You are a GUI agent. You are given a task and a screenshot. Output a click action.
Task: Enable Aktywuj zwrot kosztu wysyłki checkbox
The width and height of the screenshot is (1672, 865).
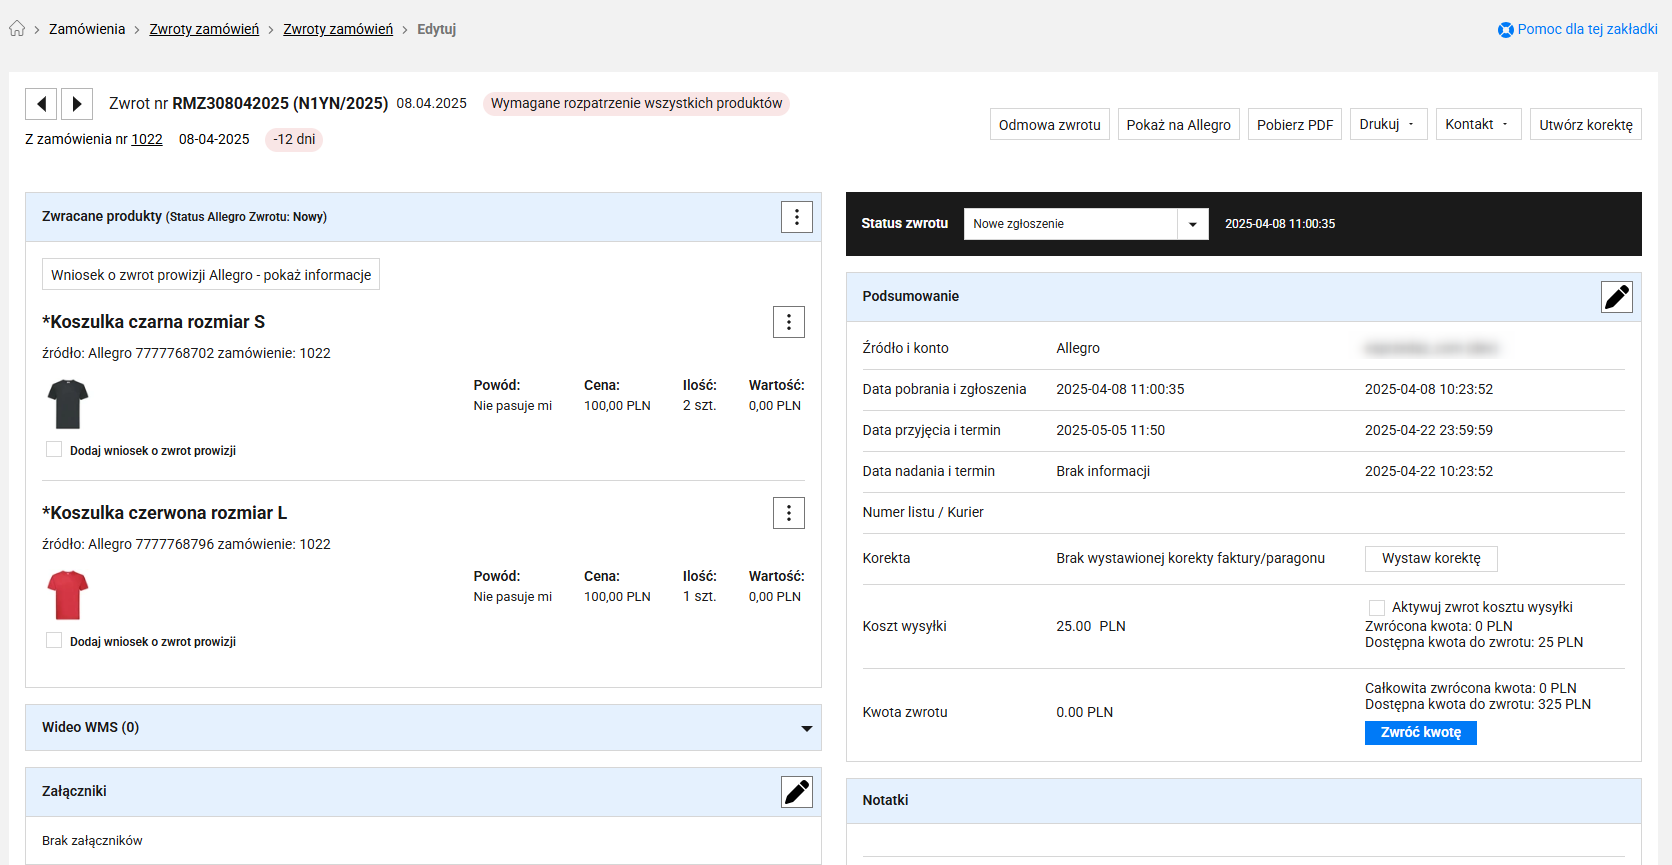pyautogui.click(x=1377, y=608)
